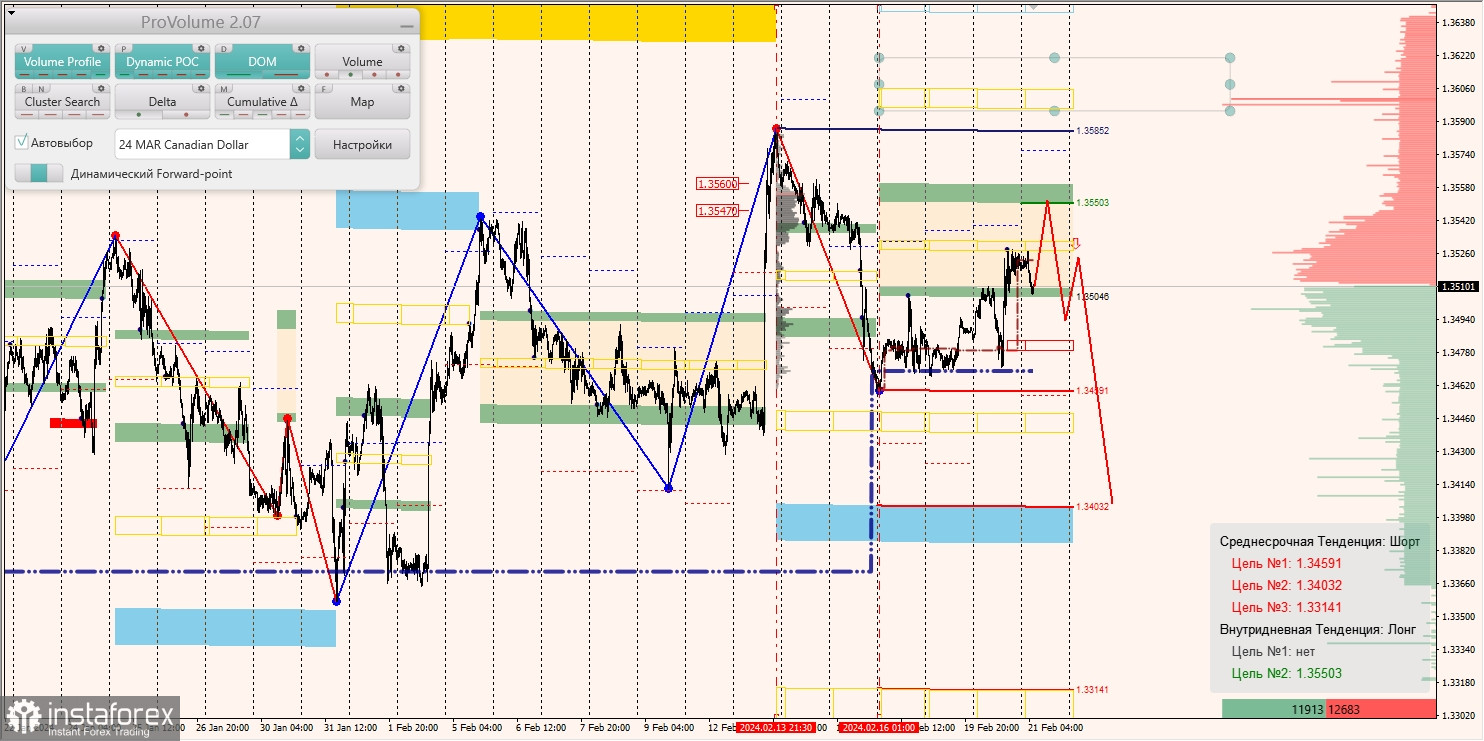Click the D hotkey badge on DOM
This screenshot has height=741, width=1484.
pos(223,48)
